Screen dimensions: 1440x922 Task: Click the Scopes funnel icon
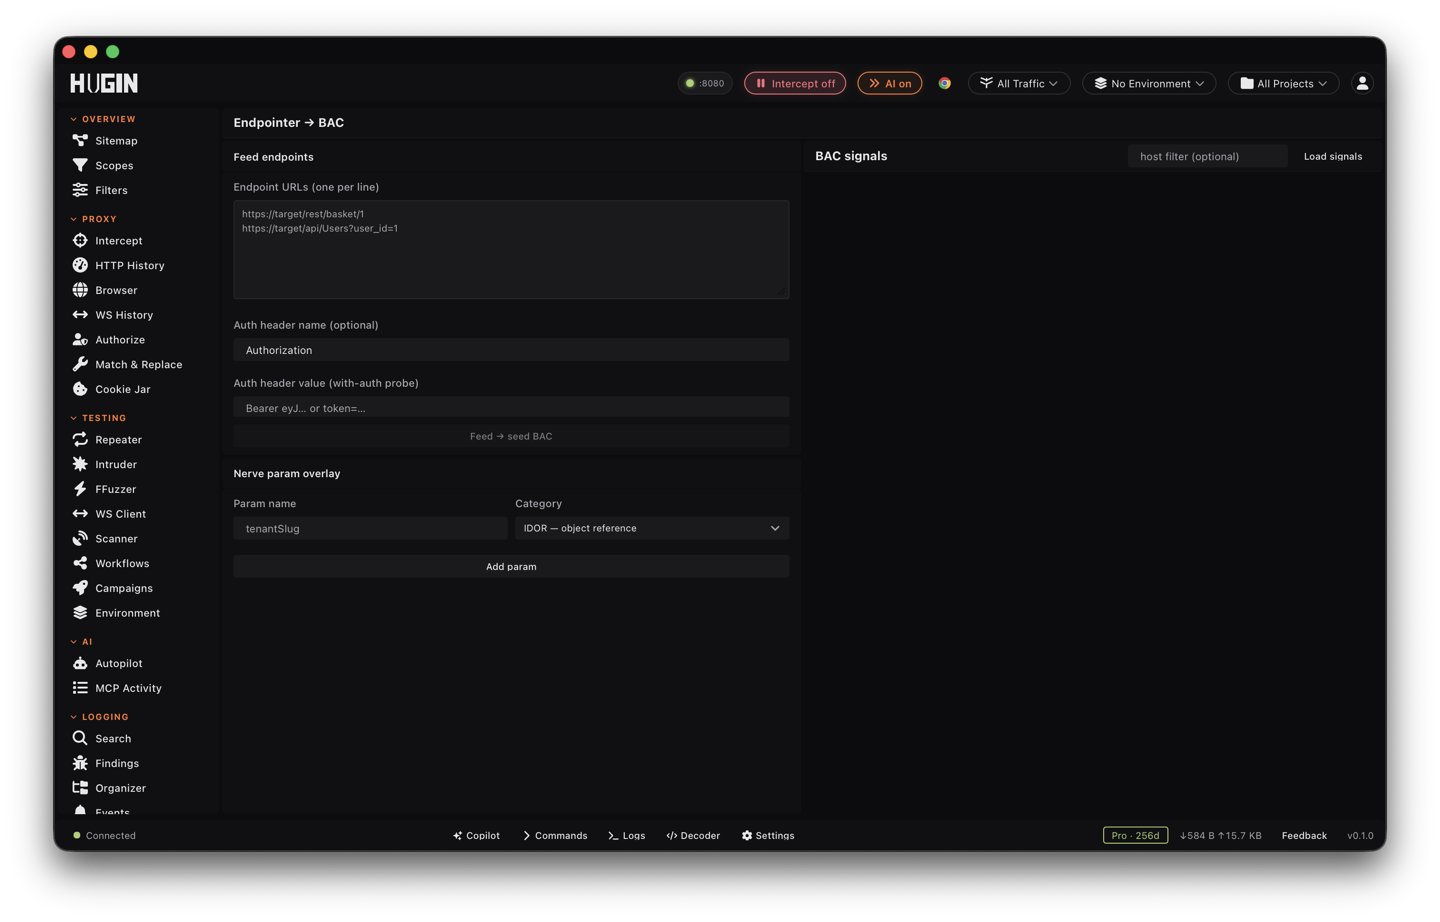point(80,165)
